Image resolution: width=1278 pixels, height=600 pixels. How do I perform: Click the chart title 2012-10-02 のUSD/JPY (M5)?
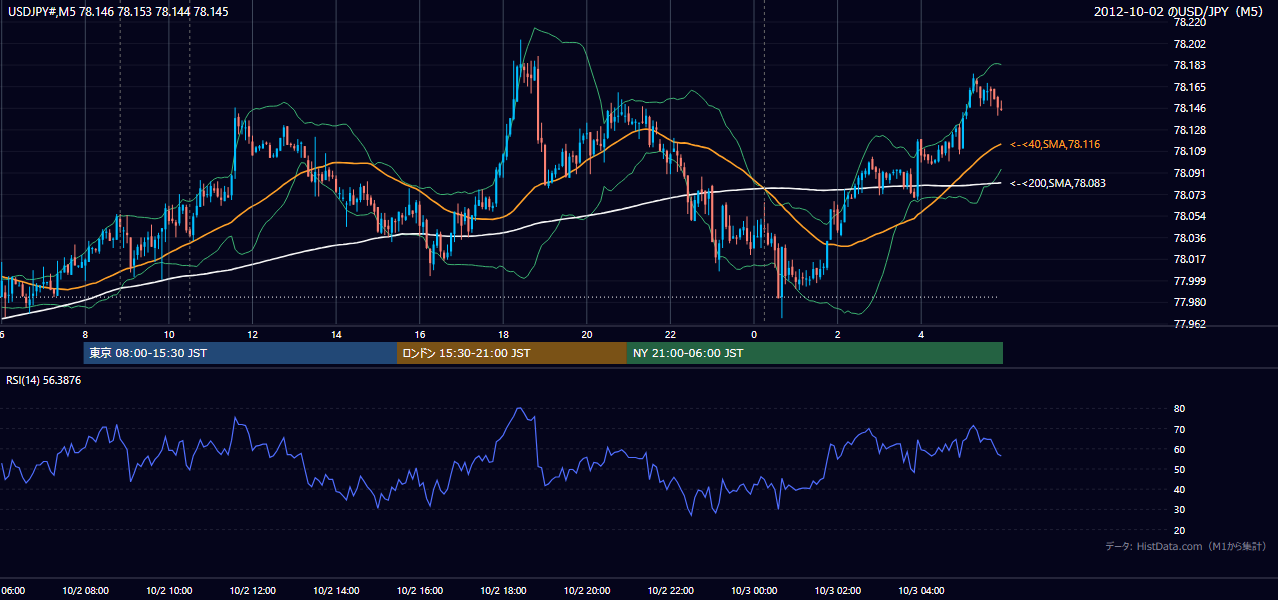1180,10
